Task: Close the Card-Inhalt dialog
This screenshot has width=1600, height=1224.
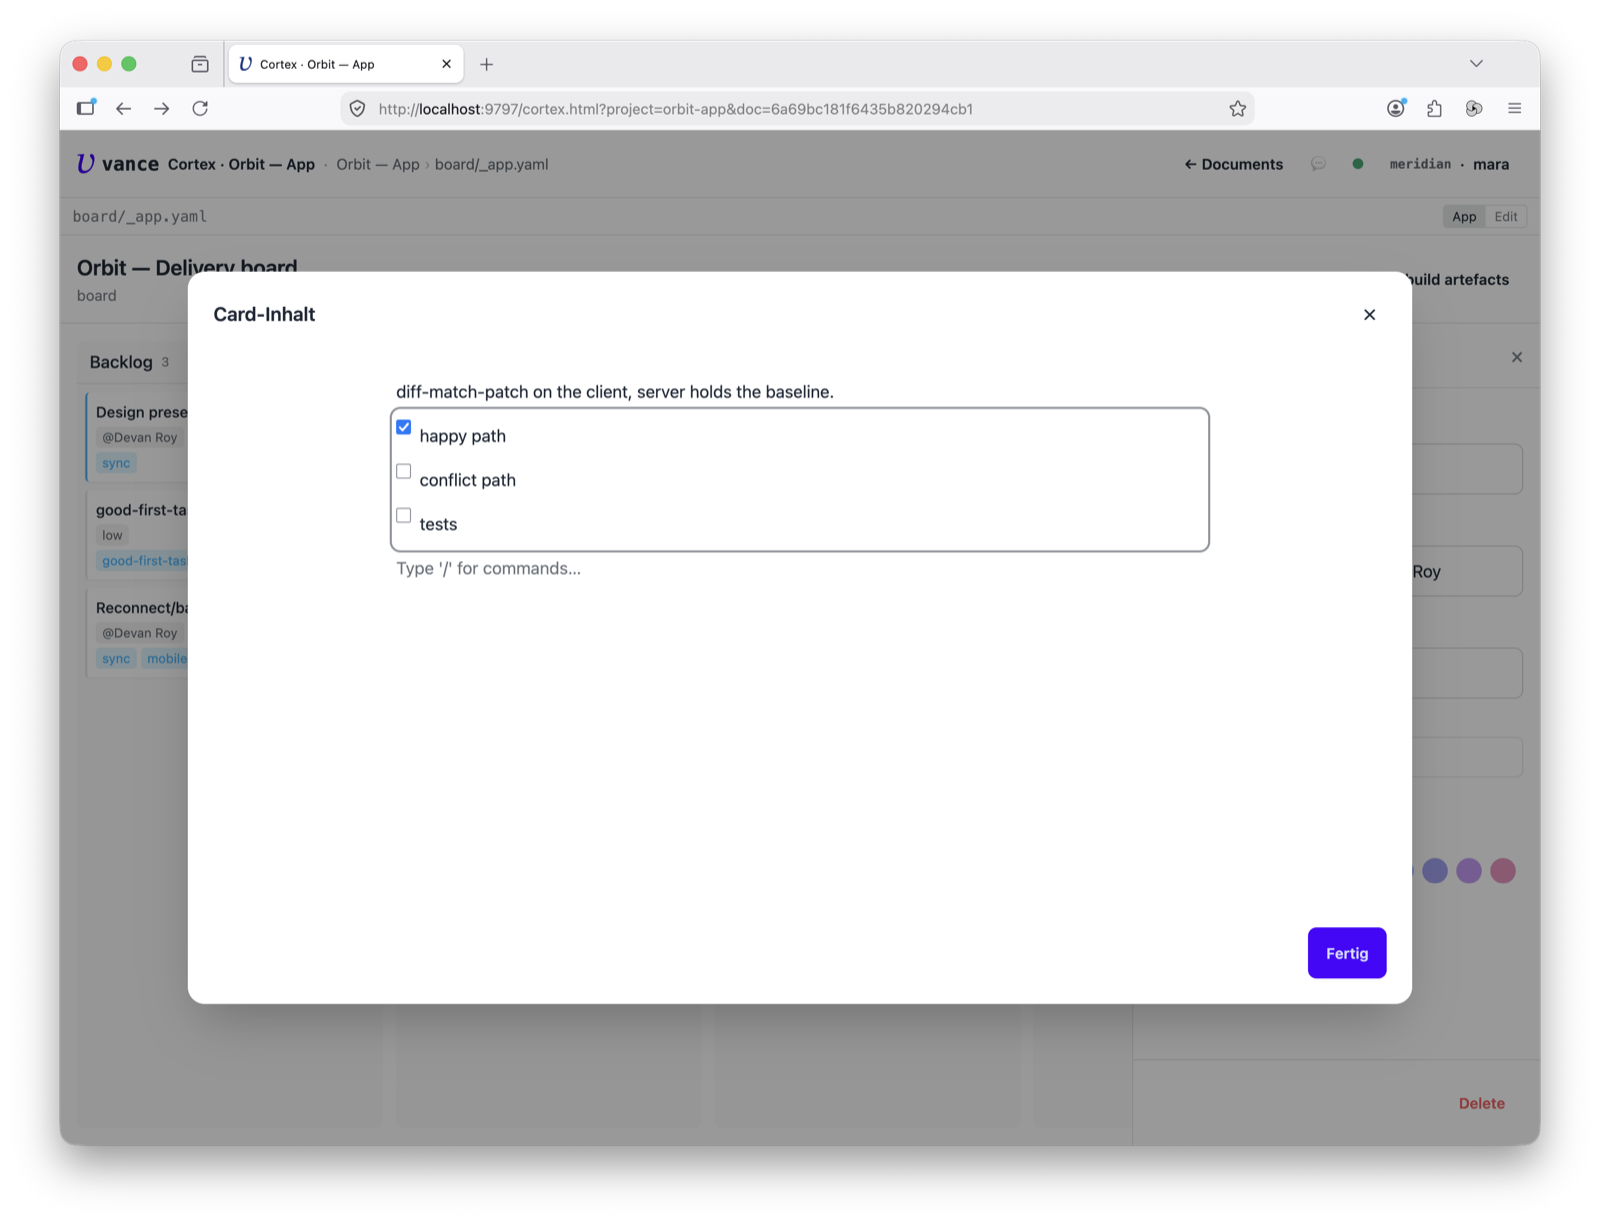Action: (x=1369, y=314)
